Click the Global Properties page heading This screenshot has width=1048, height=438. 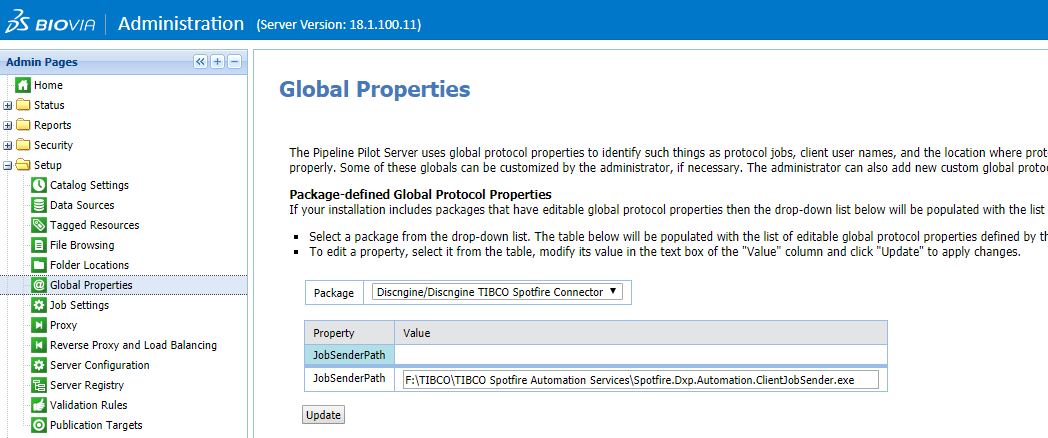point(374,89)
